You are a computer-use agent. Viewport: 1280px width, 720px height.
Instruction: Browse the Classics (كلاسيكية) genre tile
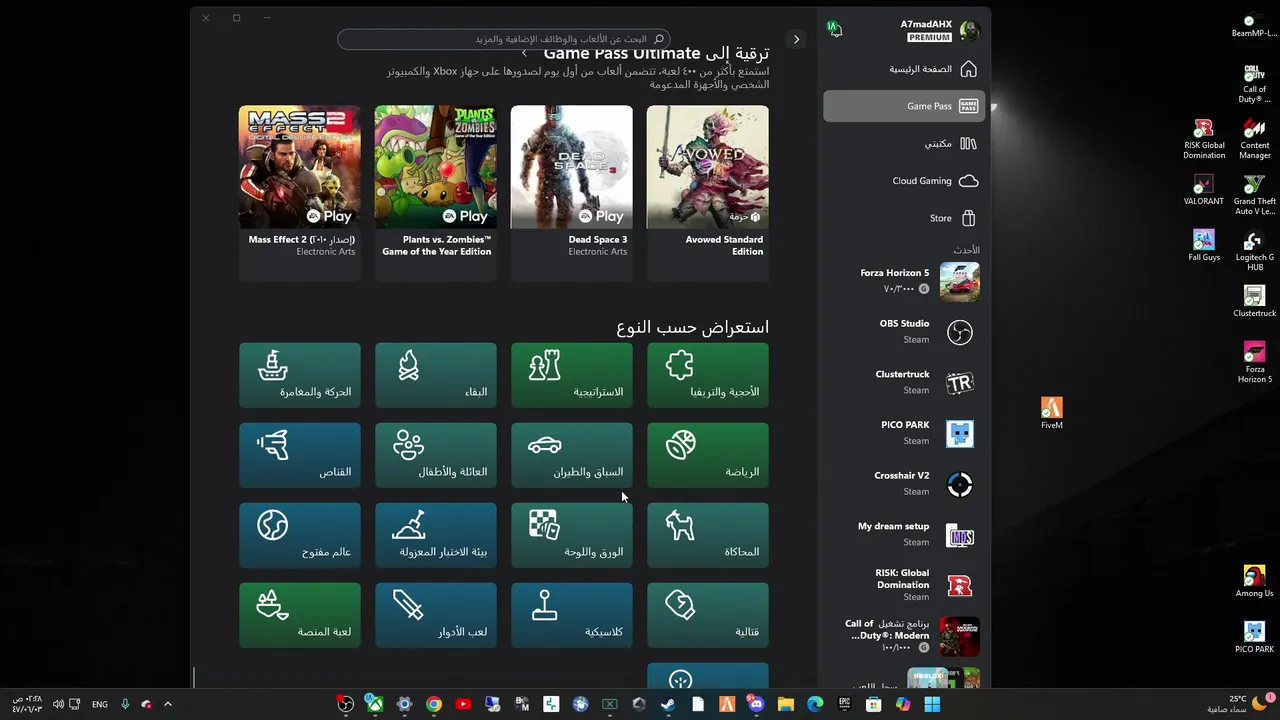(x=572, y=615)
